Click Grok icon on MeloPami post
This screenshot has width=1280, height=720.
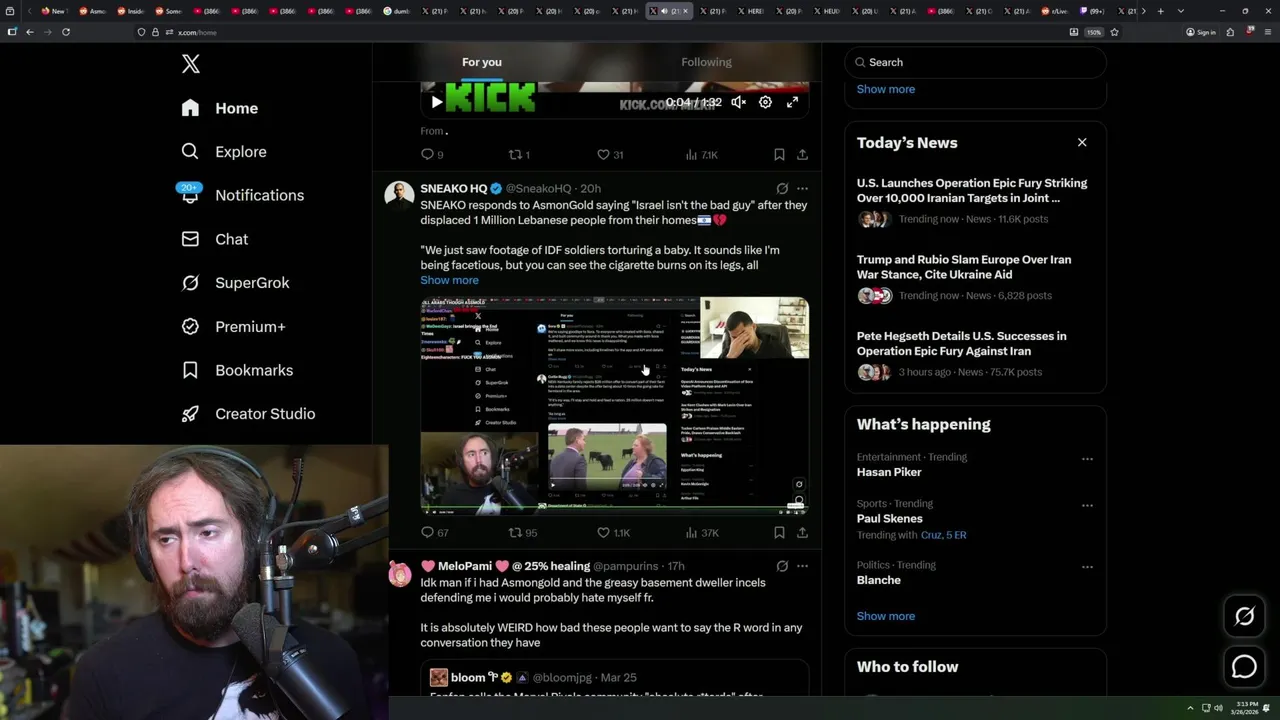pyautogui.click(x=782, y=566)
